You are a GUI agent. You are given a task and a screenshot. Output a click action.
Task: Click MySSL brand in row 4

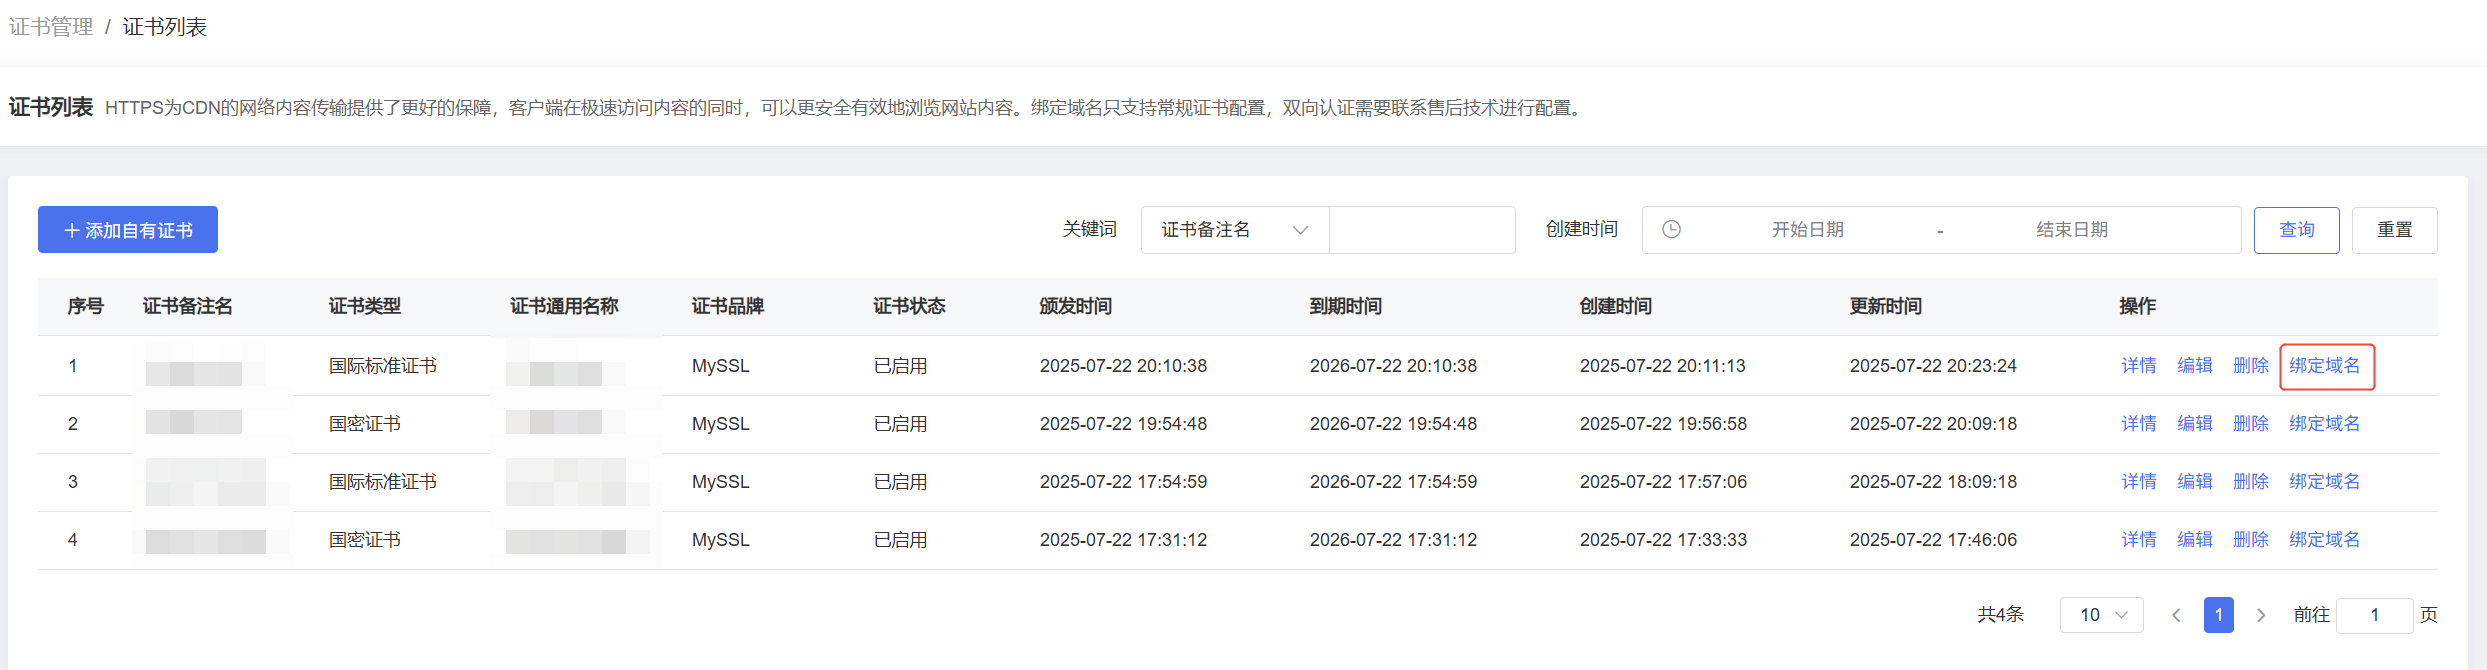[x=721, y=540]
